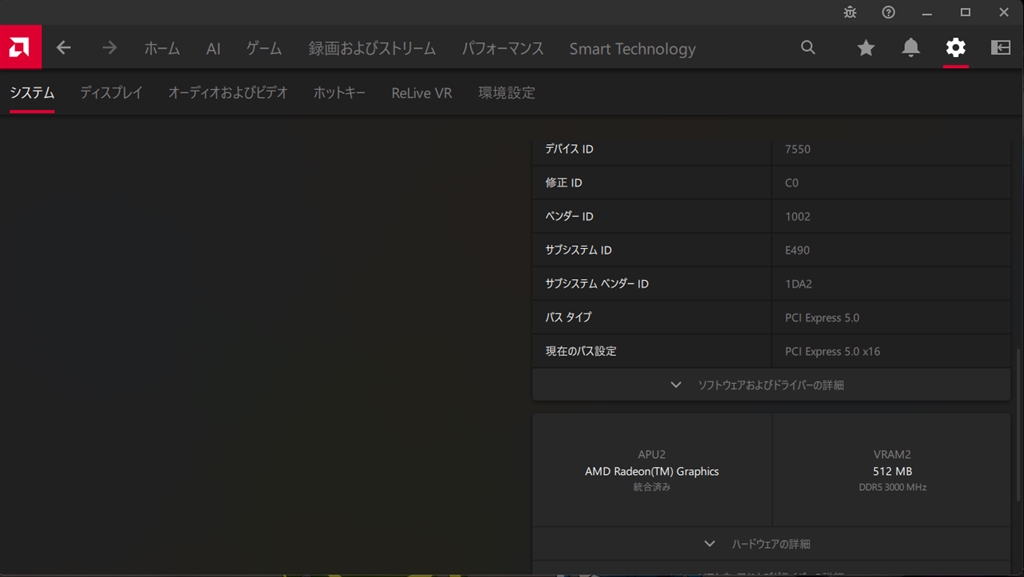Click the サブシステム ID label
1024x577 pixels.
click(578, 250)
